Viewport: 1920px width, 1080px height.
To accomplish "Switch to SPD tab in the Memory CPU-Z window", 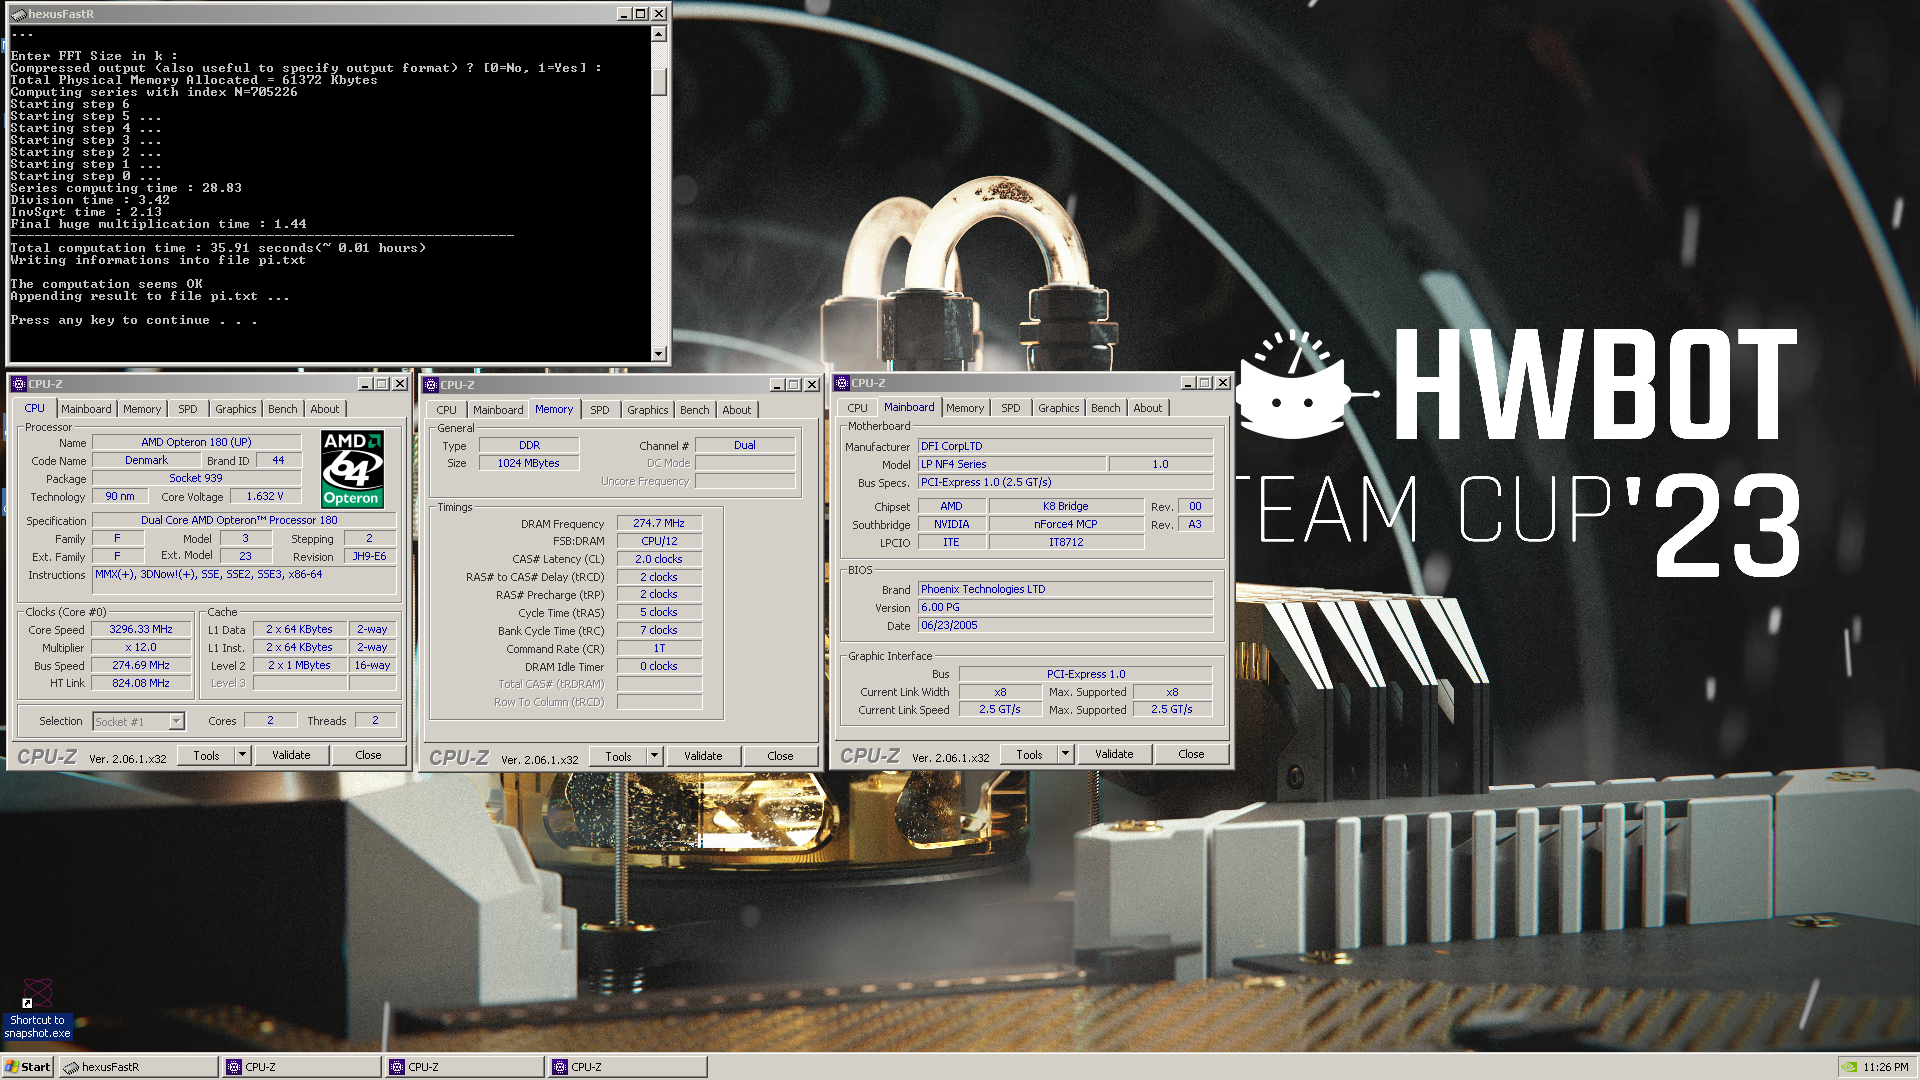I will coord(600,410).
